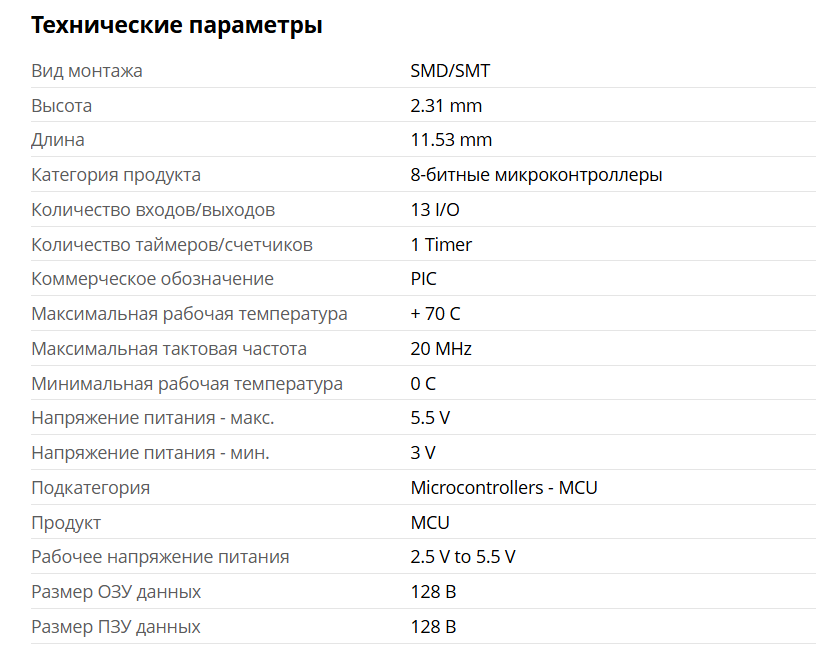Click 'Microcontrollers - MCU' subcategory value
816x649 pixels.
(x=504, y=488)
